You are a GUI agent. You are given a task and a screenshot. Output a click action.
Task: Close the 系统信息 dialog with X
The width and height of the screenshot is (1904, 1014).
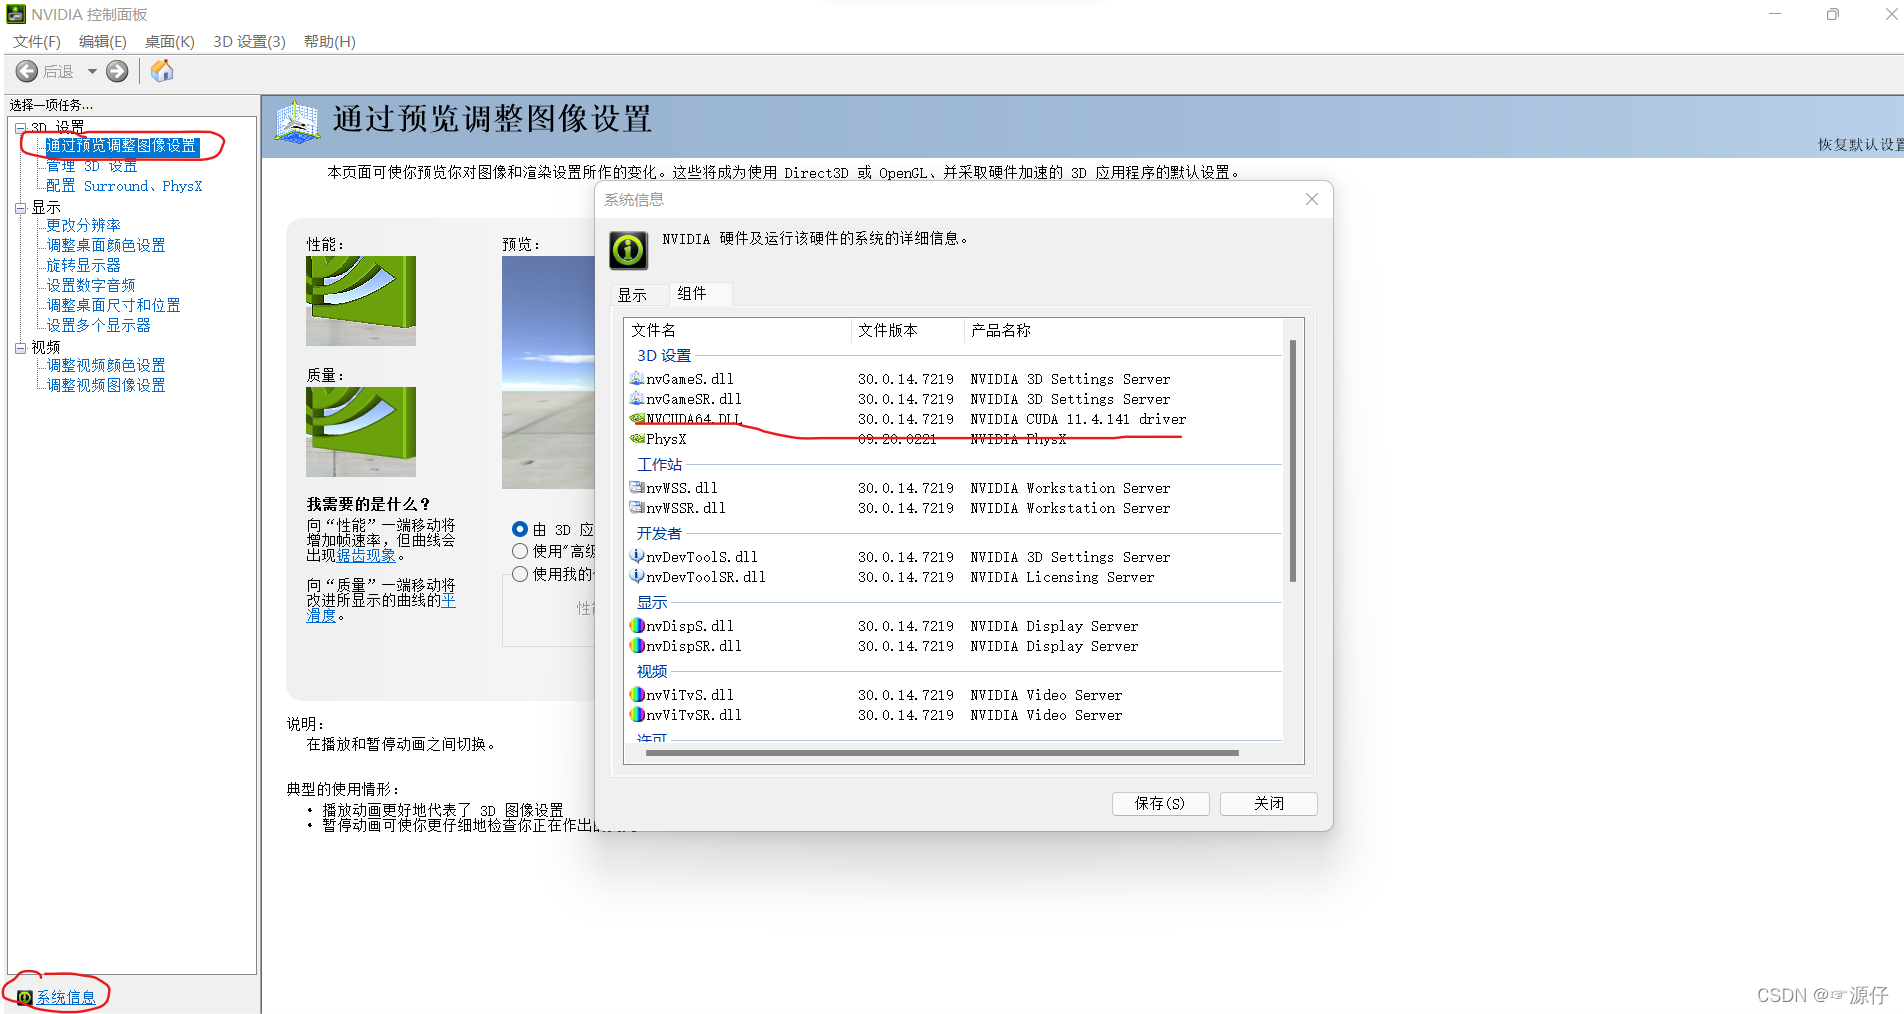coord(1312,199)
